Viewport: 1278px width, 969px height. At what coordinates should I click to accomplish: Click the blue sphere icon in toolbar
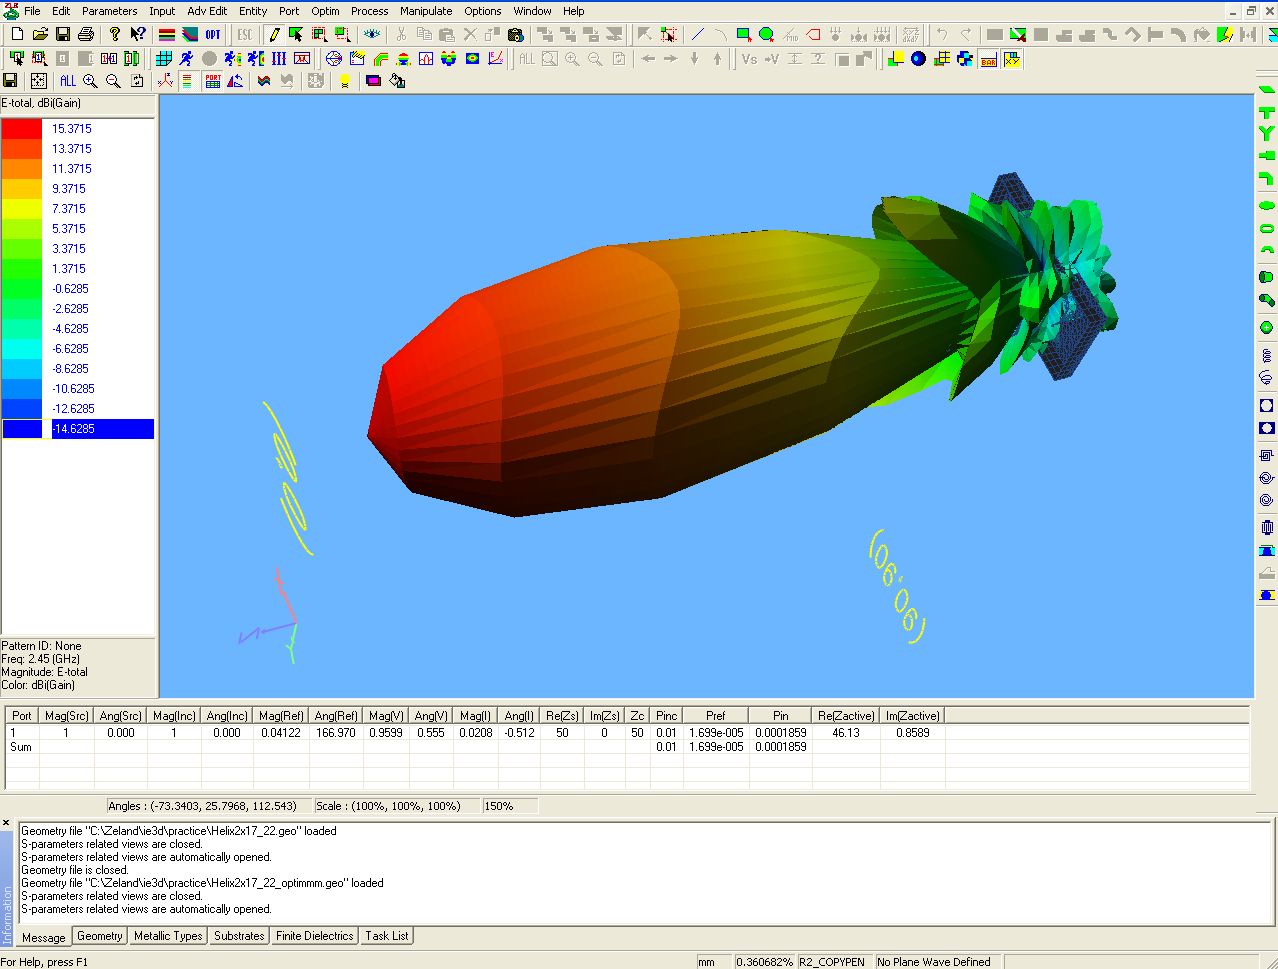918,59
